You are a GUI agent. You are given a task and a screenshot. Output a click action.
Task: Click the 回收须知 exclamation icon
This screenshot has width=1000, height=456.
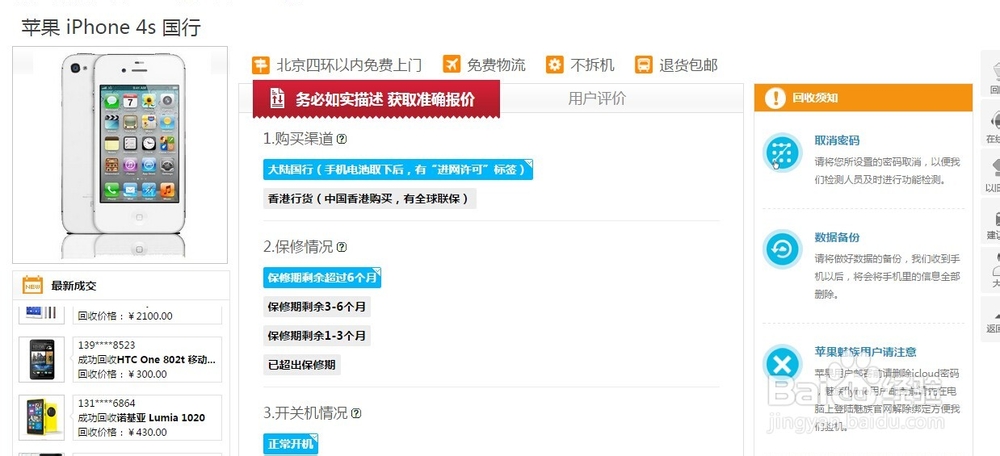click(x=775, y=98)
